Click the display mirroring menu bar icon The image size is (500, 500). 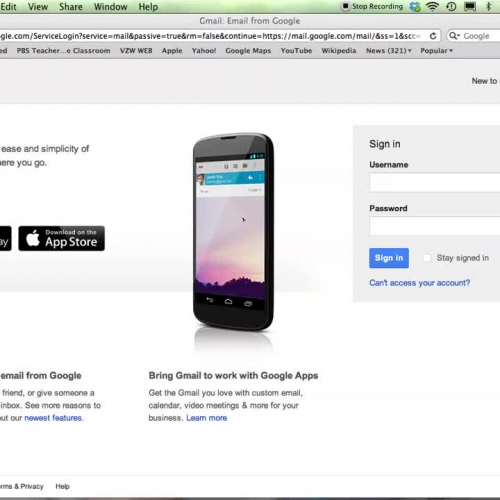pos(470,6)
